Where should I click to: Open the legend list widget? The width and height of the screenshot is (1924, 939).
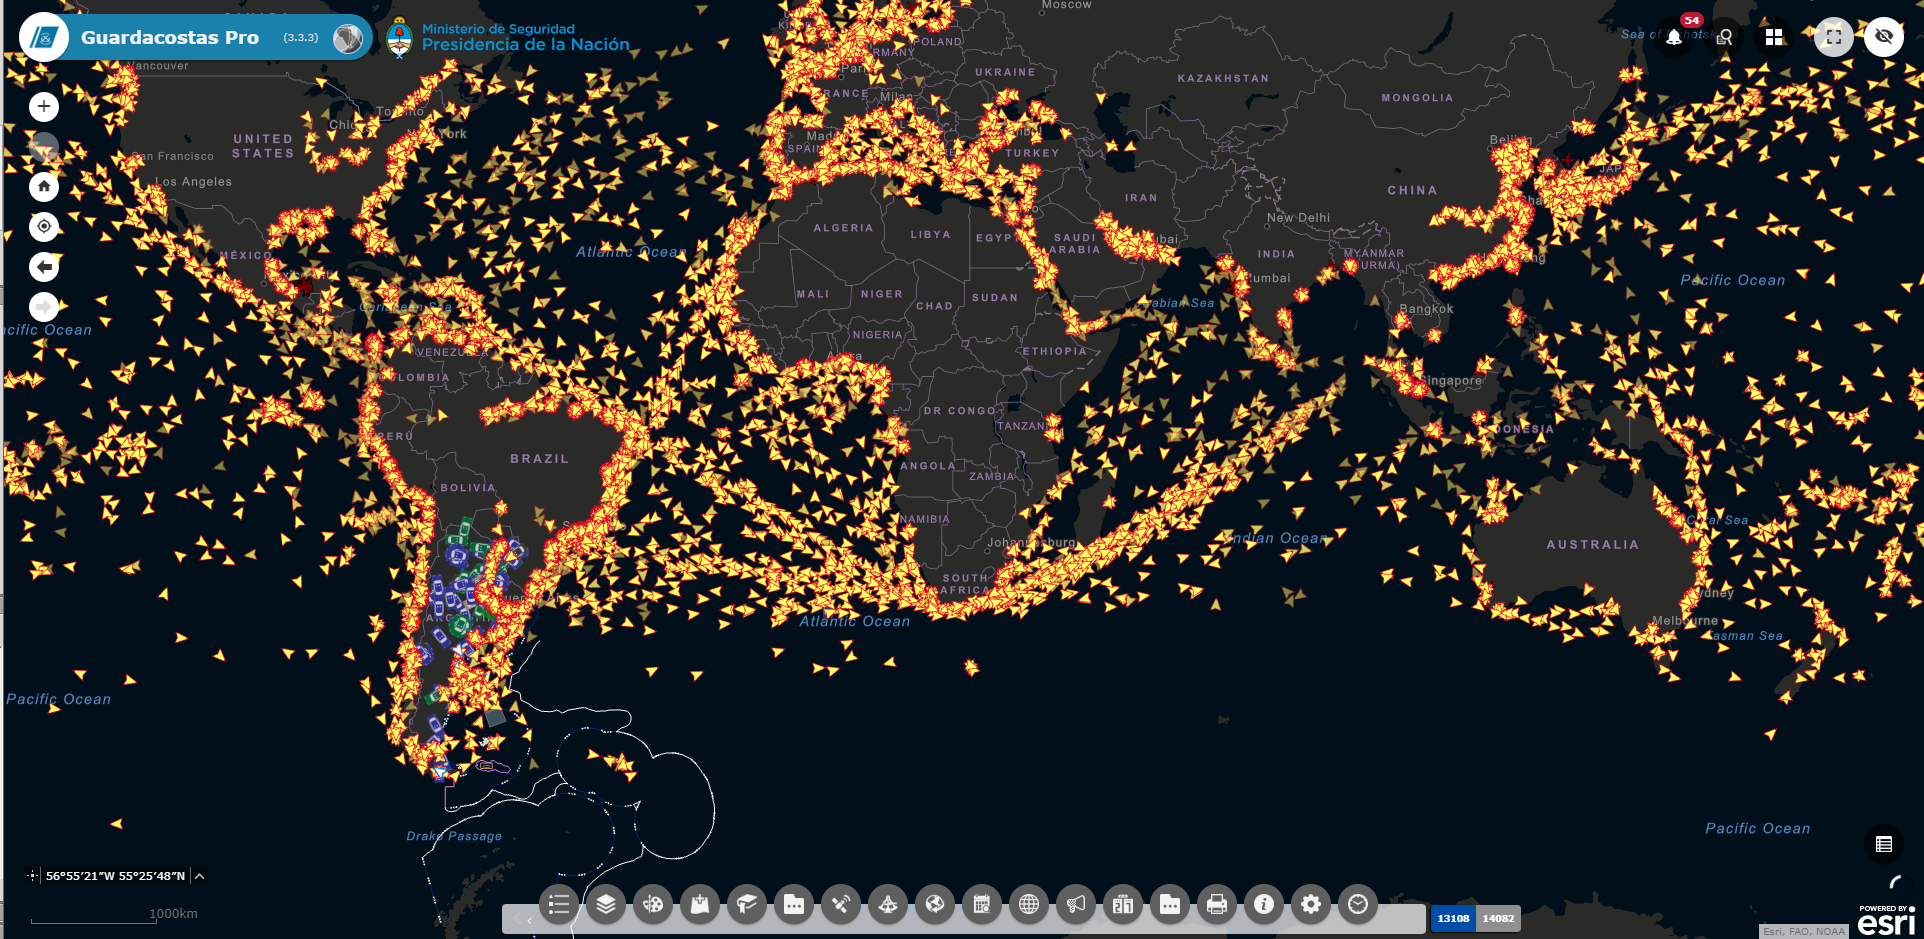(x=559, y=904)
